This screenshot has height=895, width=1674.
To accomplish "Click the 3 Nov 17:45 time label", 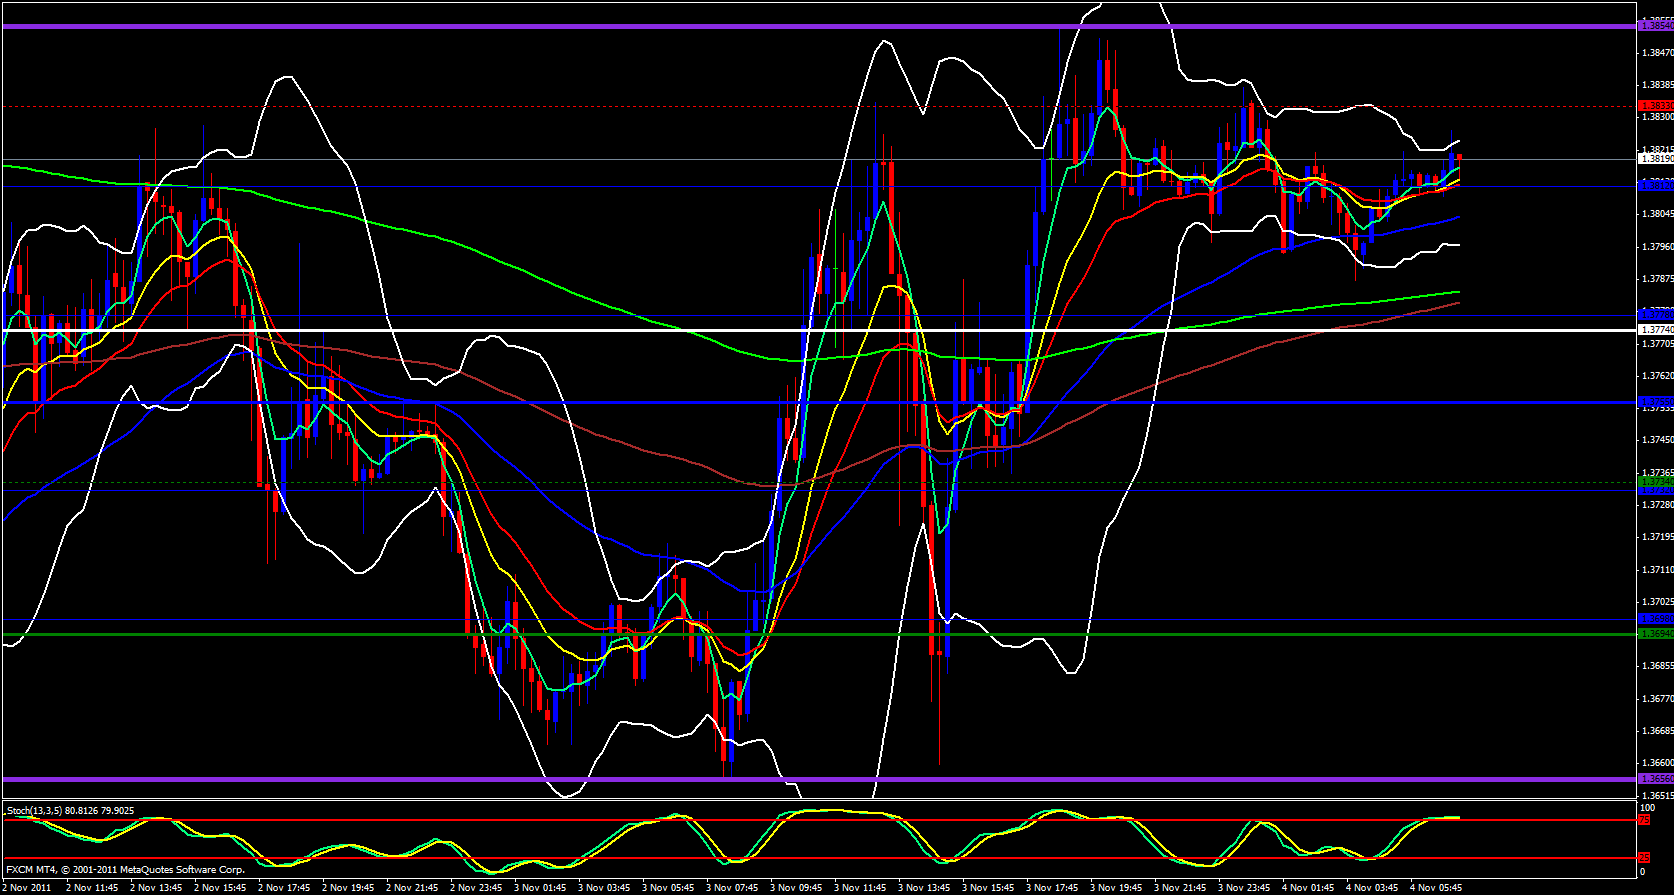I will [x=1053, y=887].
